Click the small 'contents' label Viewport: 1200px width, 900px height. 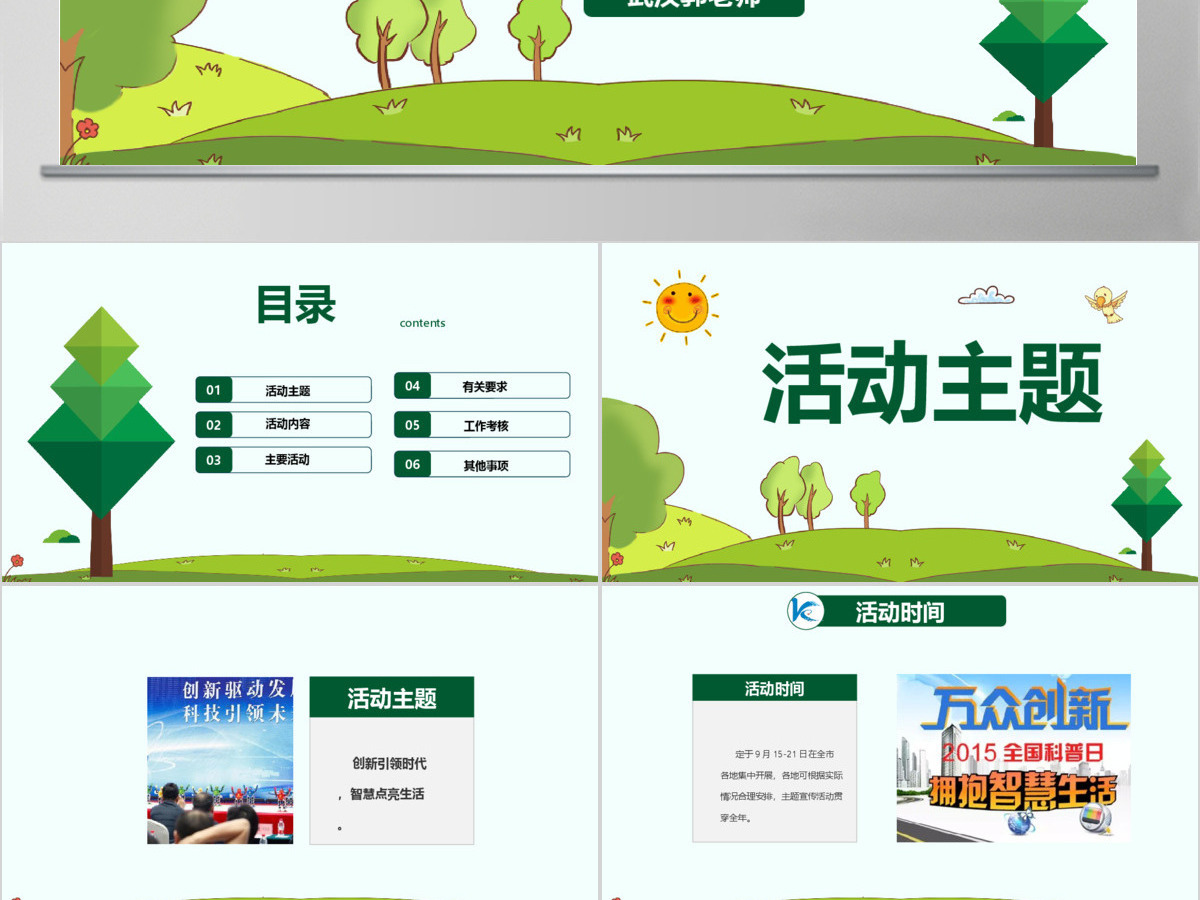(422, 323)
